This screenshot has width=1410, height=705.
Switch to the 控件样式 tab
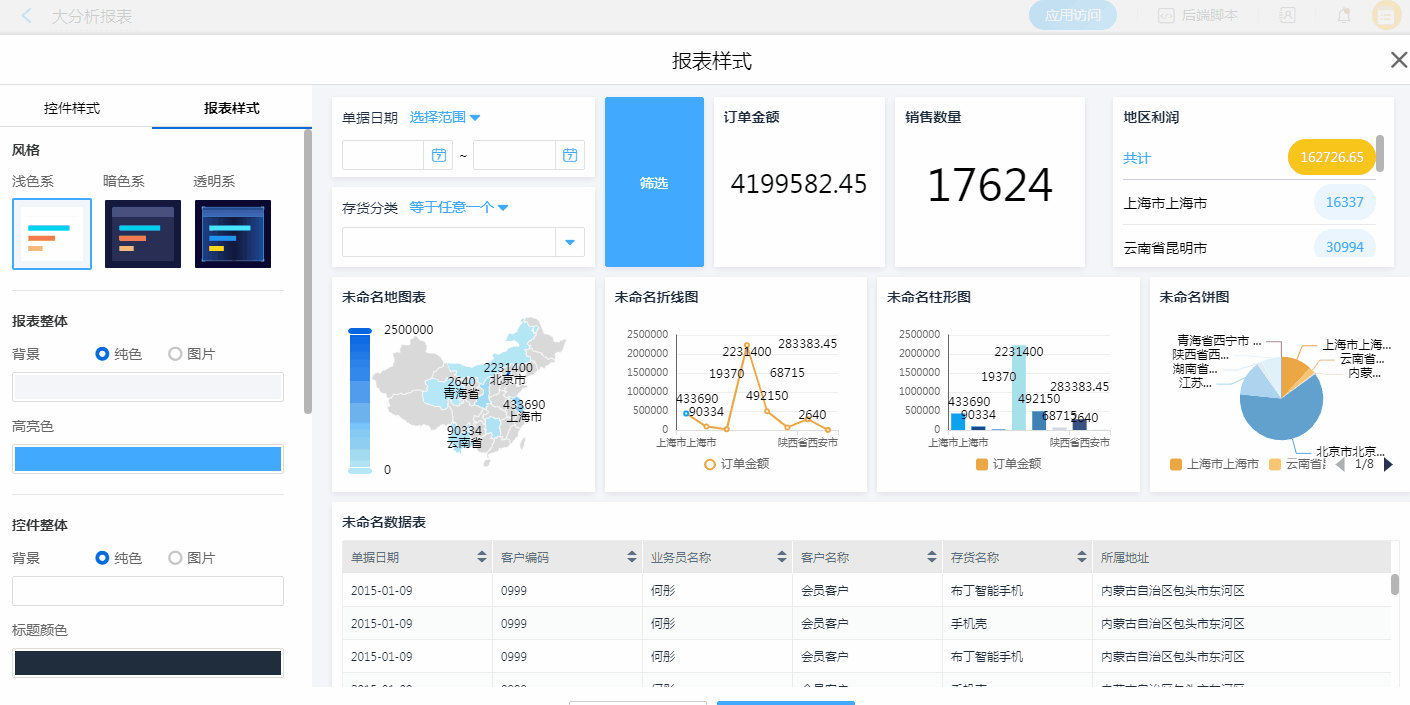(72, 108)
